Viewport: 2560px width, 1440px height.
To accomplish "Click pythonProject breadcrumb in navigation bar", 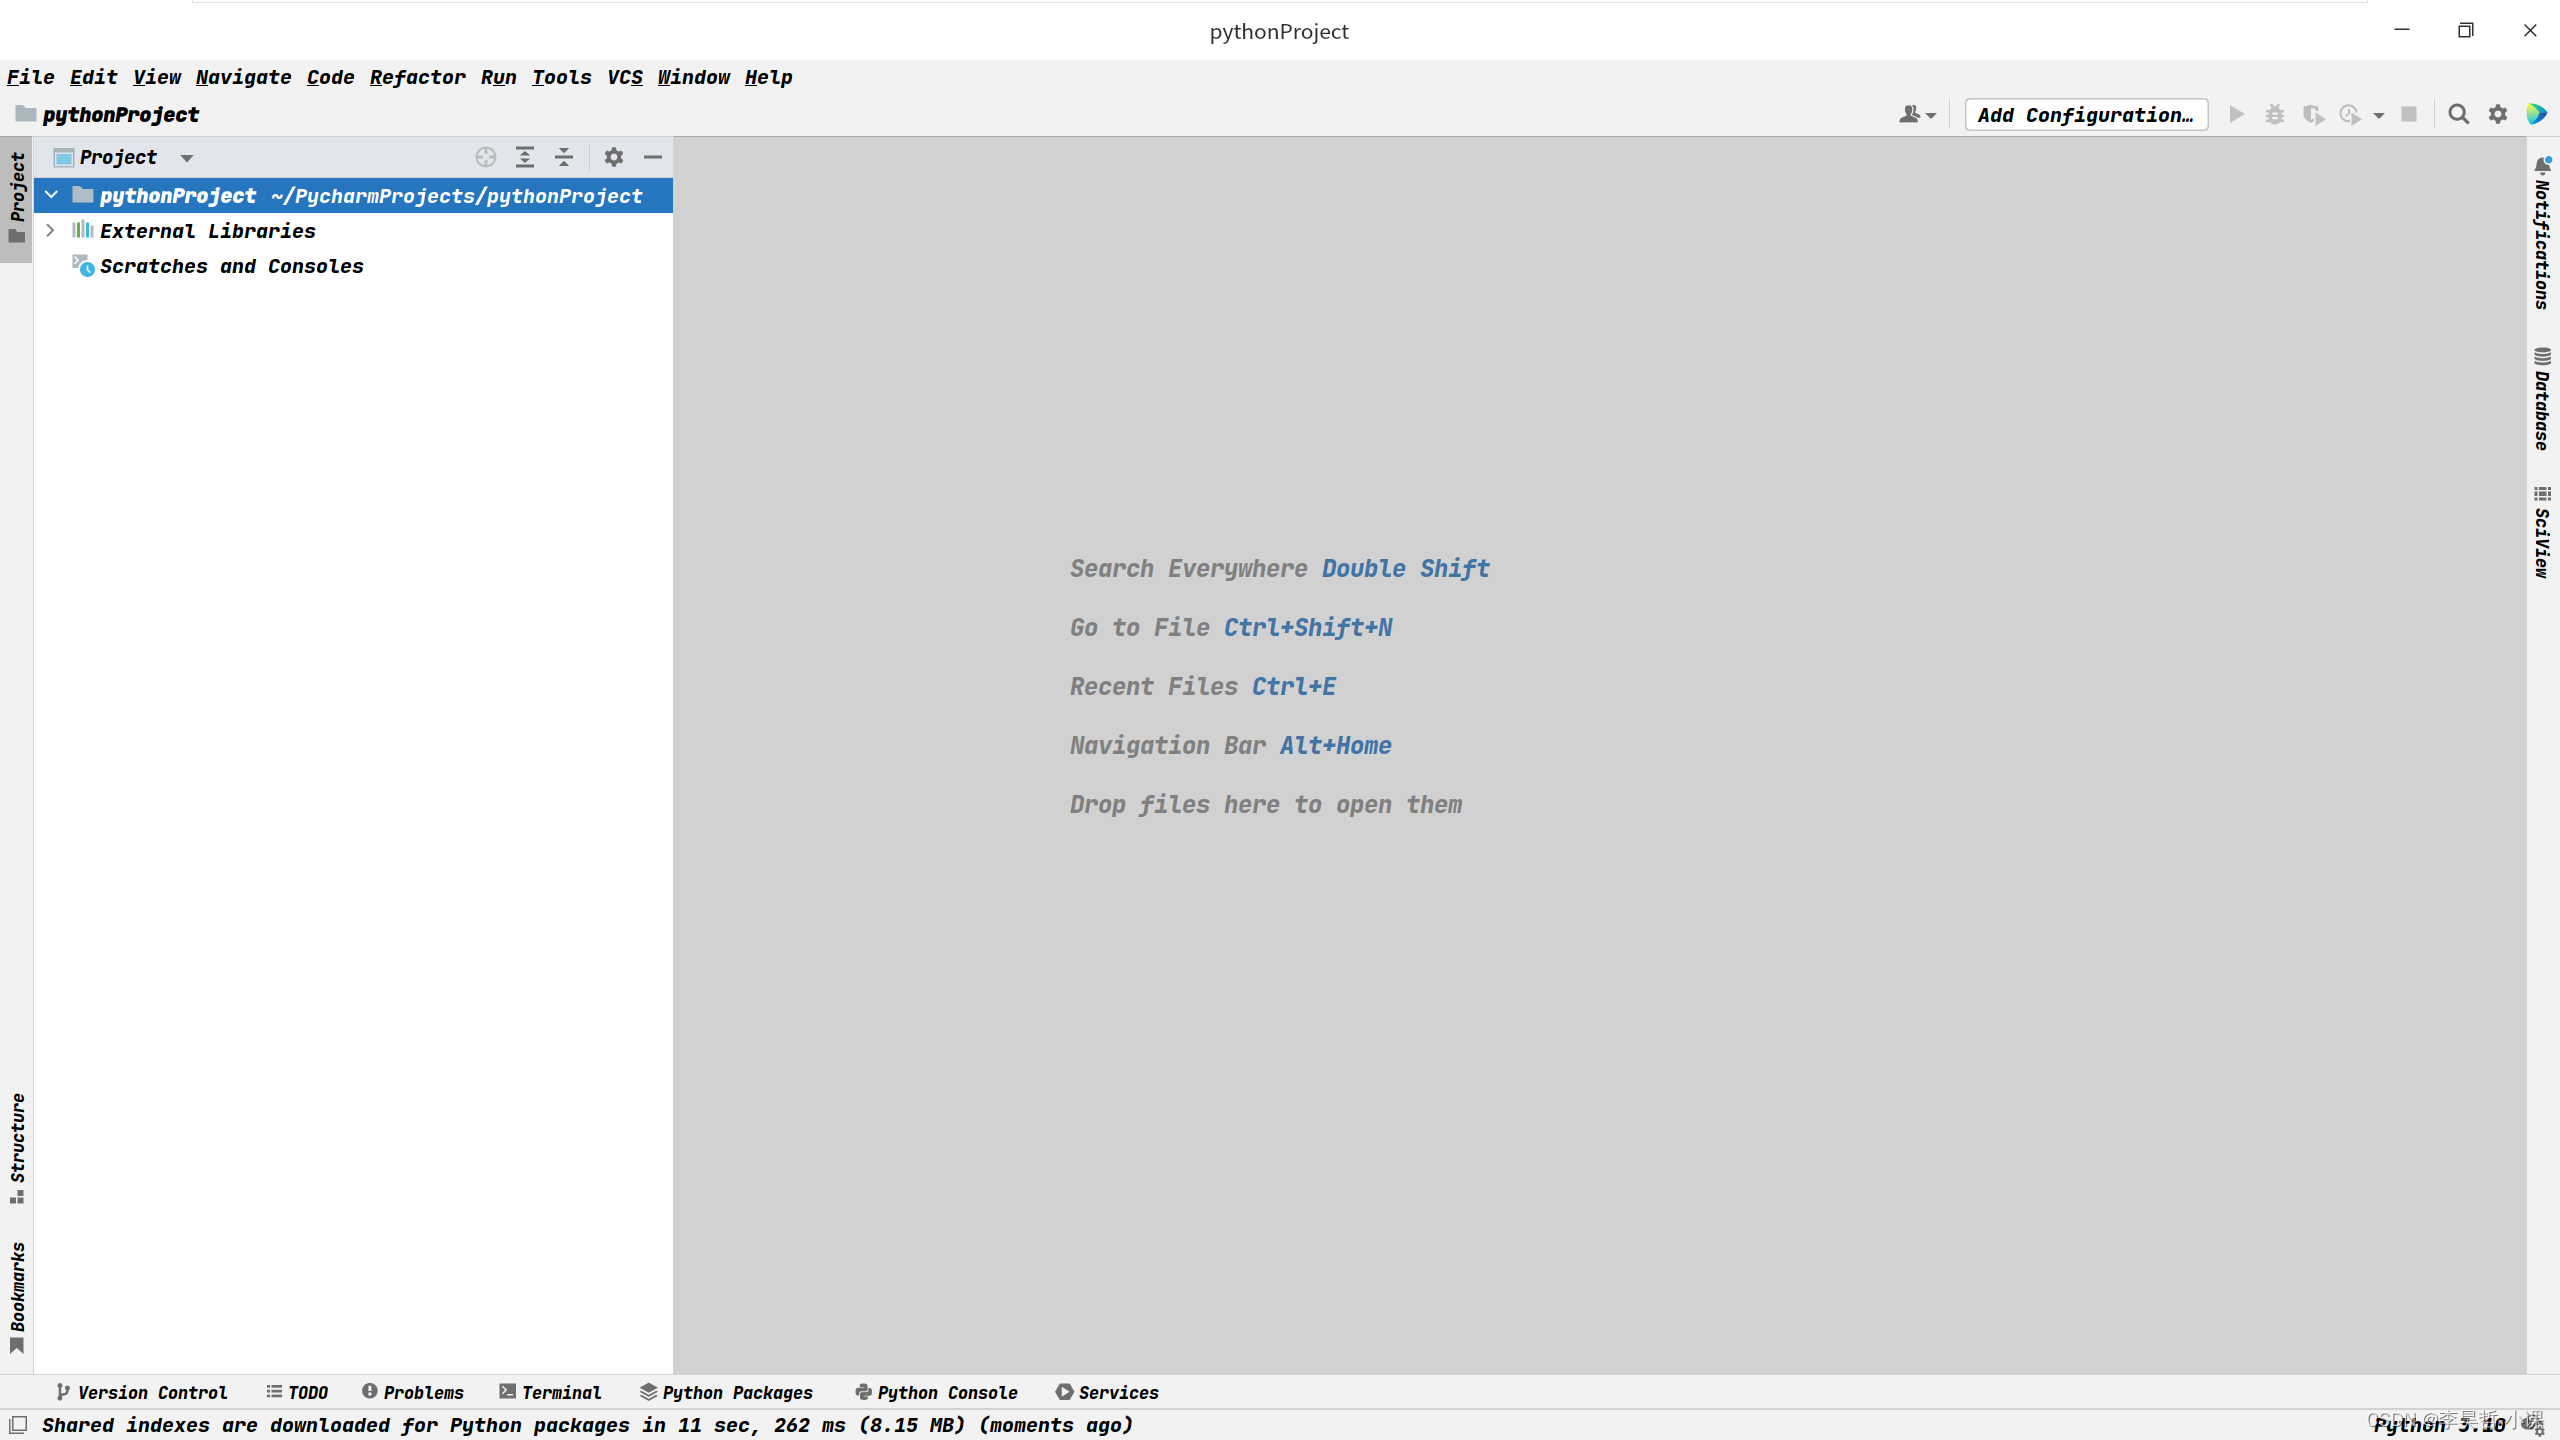I will coord(107,114).
